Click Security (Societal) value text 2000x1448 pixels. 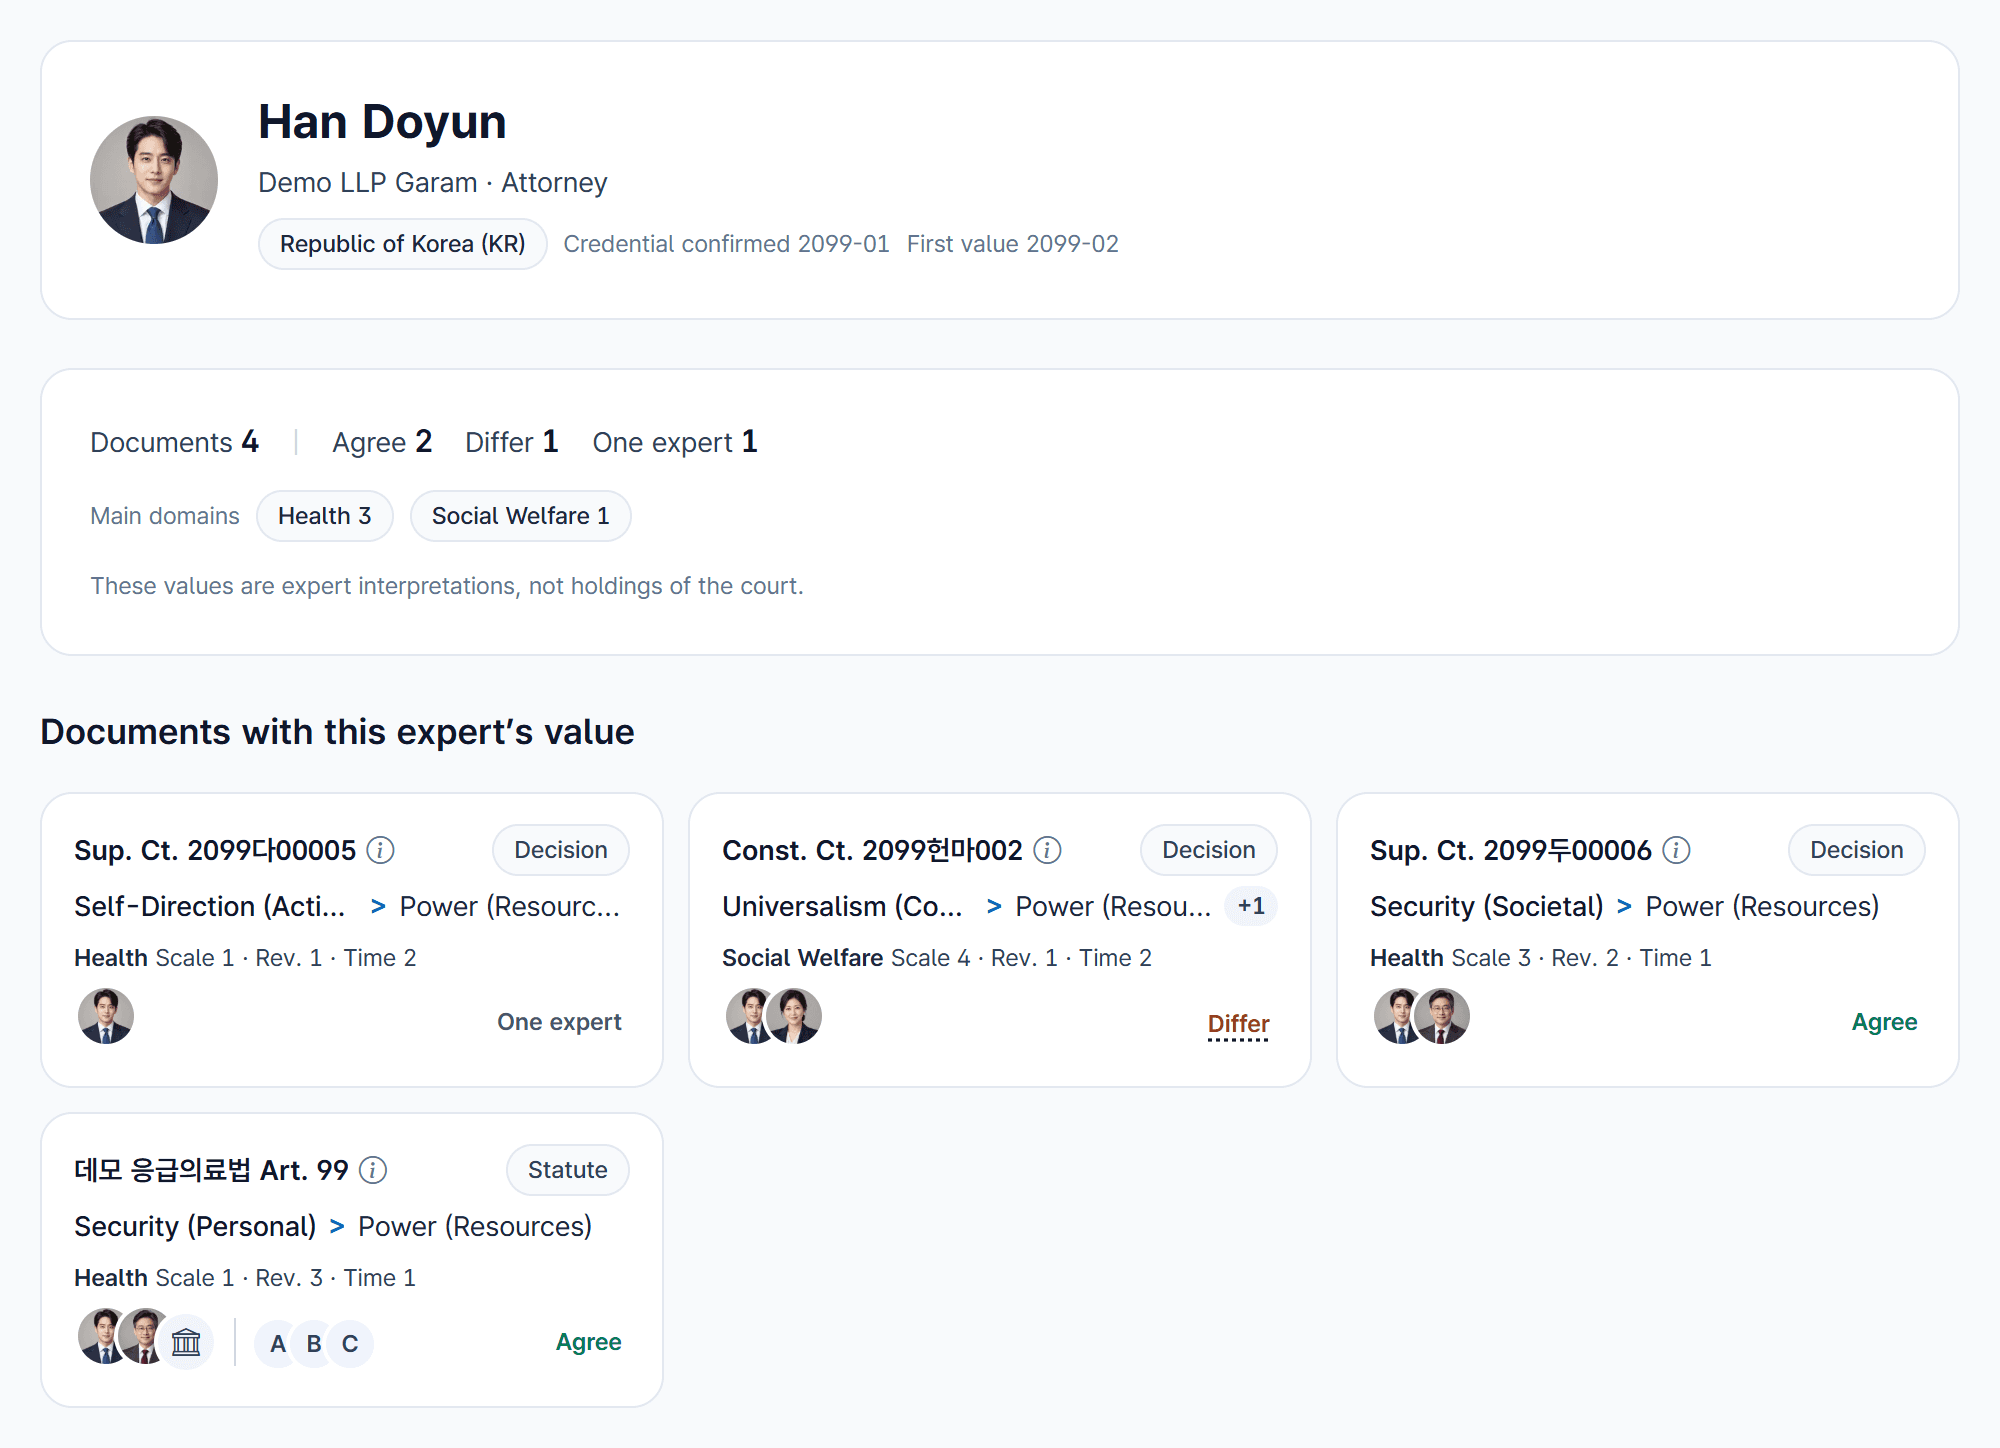[1487, 906]
